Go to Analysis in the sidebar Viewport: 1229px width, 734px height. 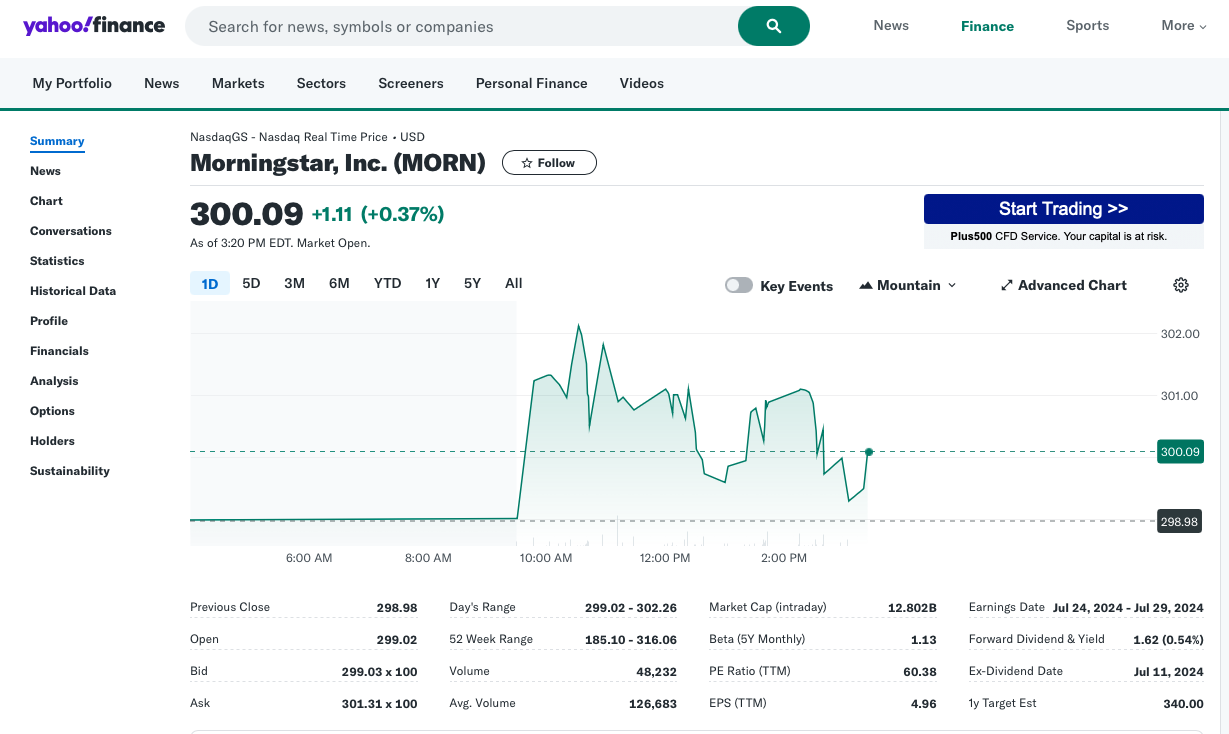tap(54, 381)
